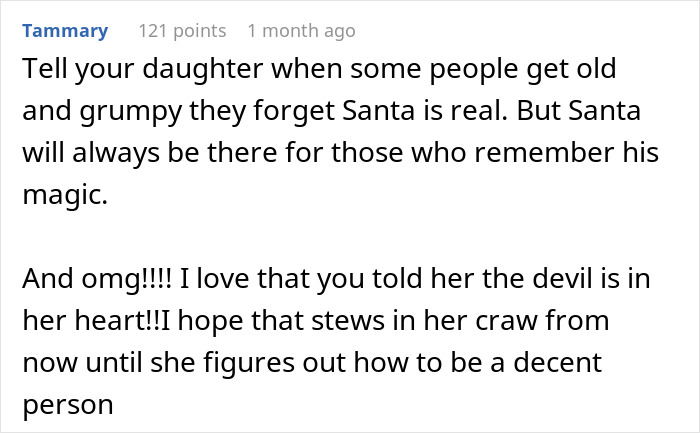Click 'her heart!!' text in comment

pyautogui.click(x=92, y=321)
